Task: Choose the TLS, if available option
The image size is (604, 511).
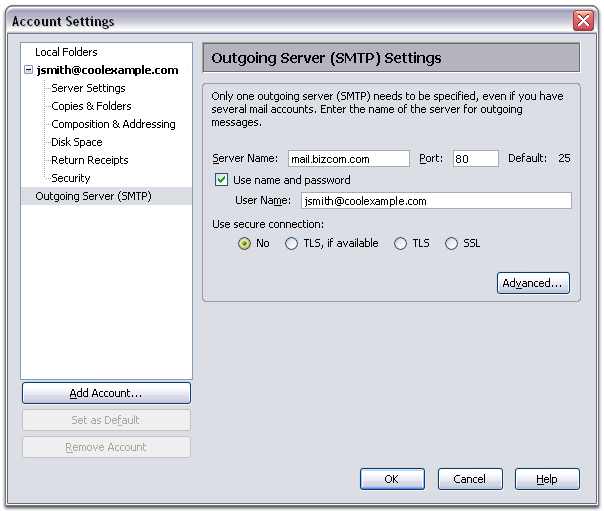Action: (292, 243)
